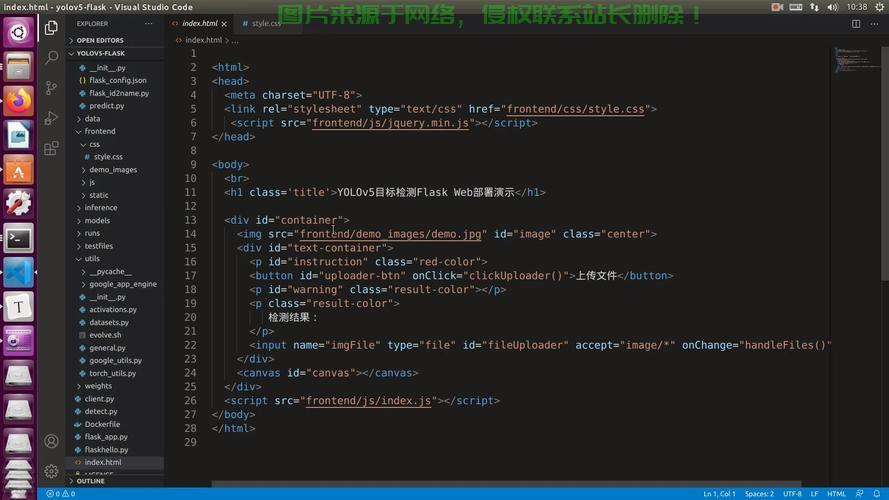
Task: Expand the Outline section
Action: coord(90,481)
